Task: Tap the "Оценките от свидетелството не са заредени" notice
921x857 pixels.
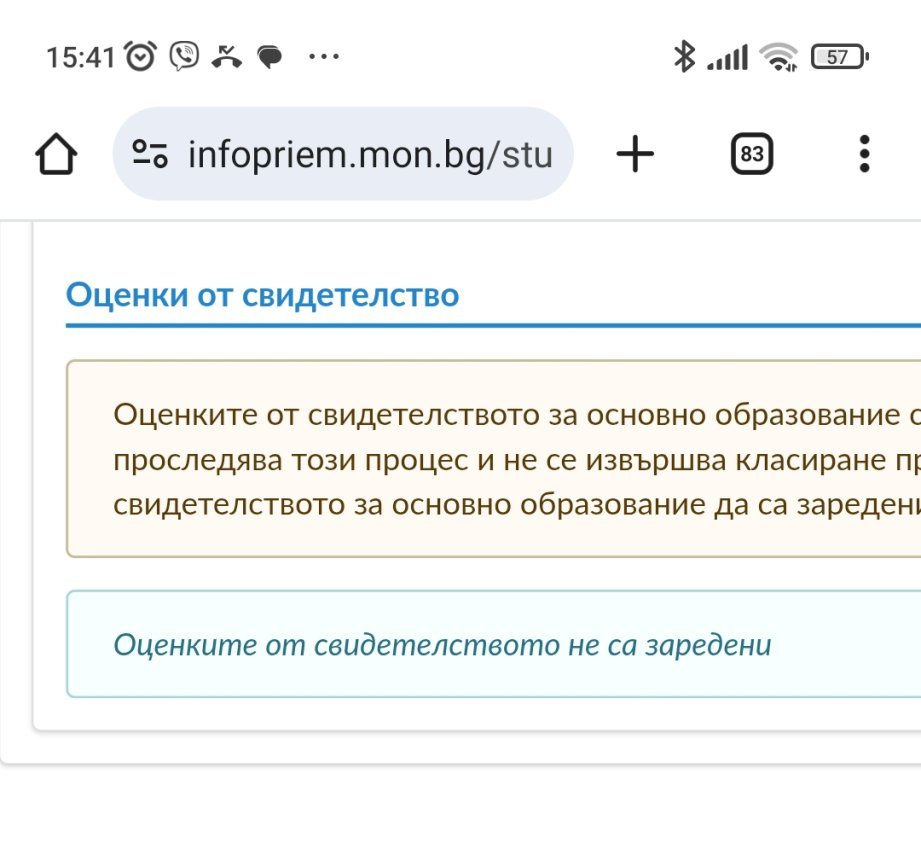Action: point(442,644)
